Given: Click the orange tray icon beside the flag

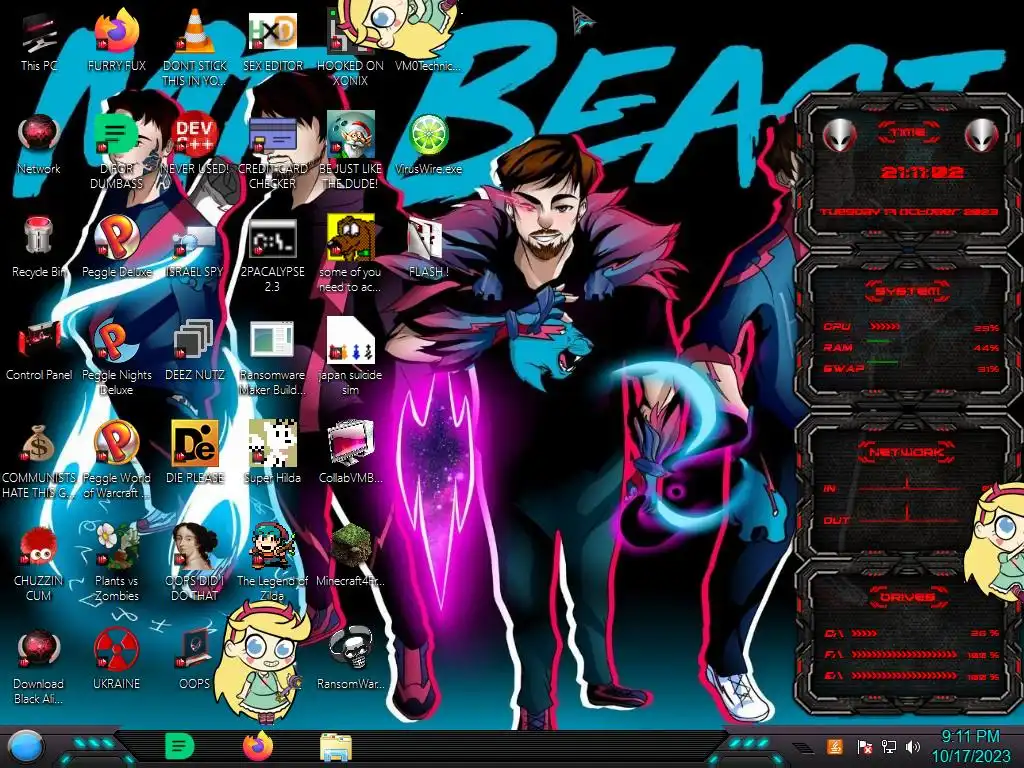Looking at the screenshot, I should coord(835,746).
